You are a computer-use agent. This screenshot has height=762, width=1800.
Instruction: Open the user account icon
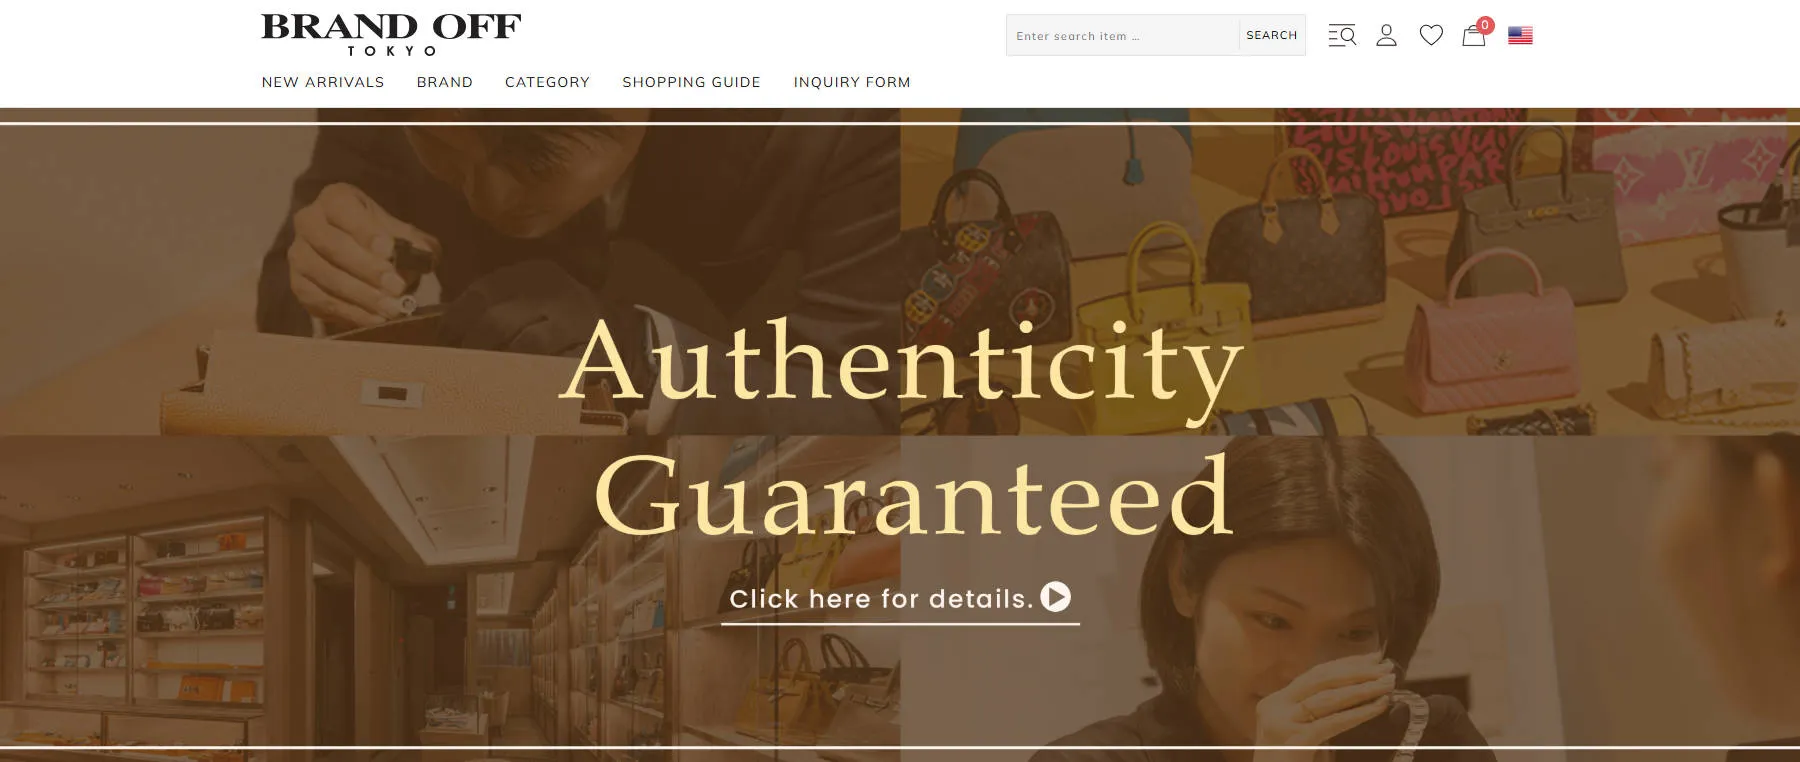(x=1386, y=36)
